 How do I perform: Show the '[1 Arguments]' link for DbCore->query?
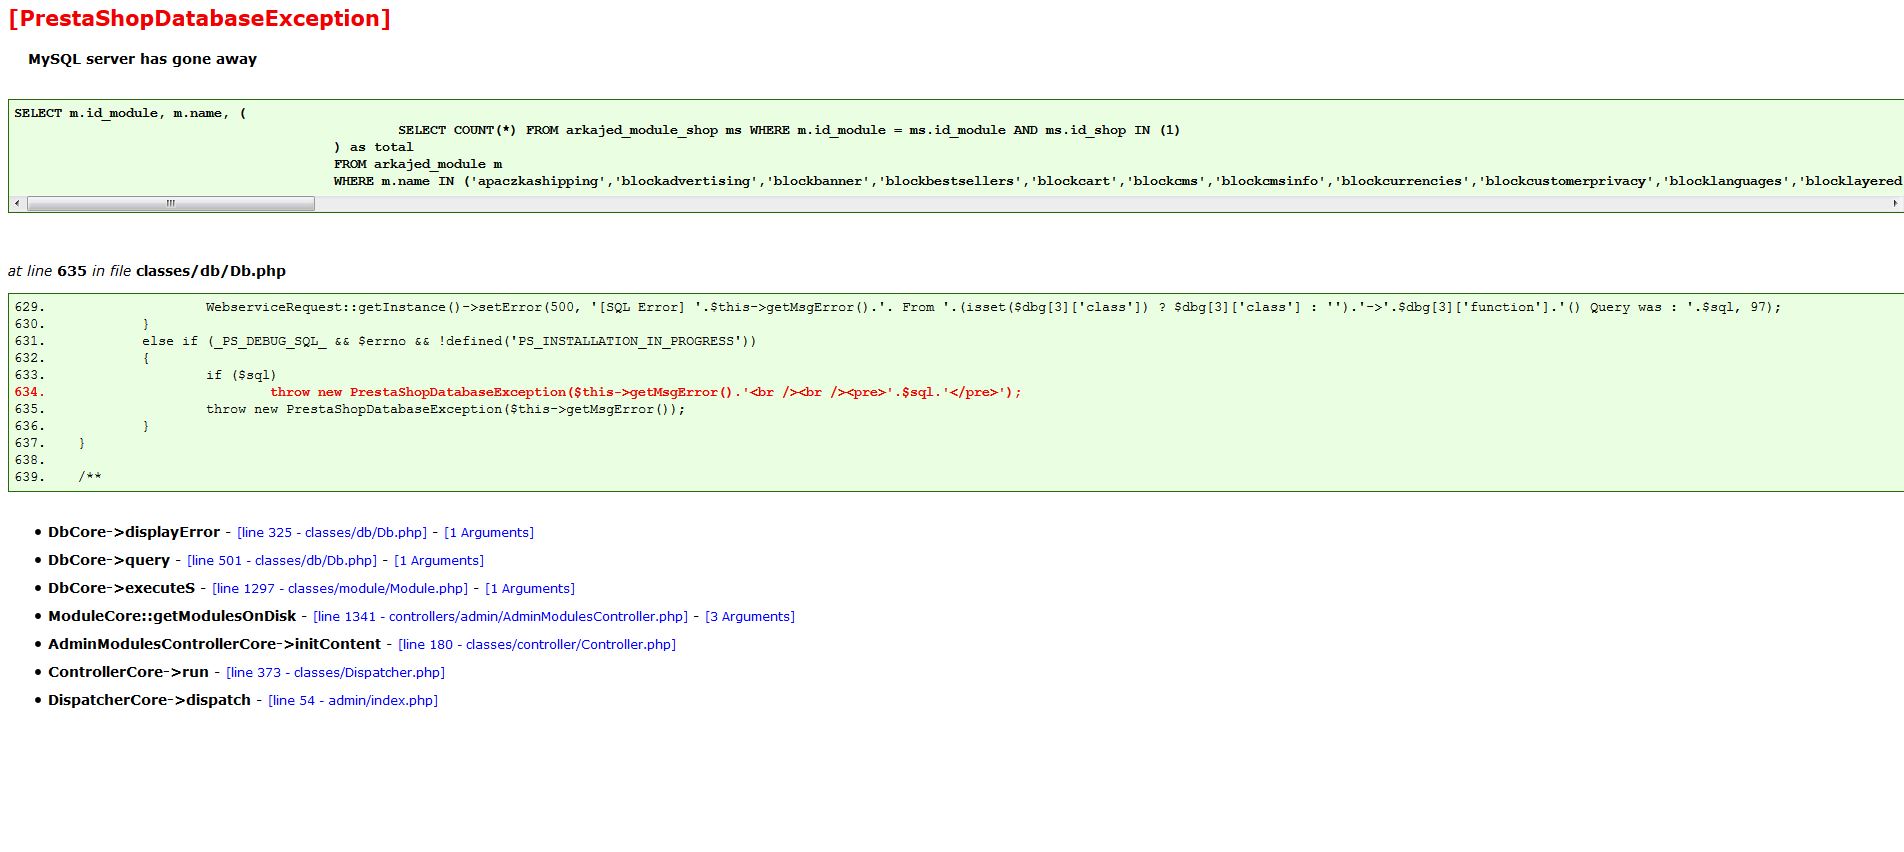pyautogui.click(x=439, y=561)
